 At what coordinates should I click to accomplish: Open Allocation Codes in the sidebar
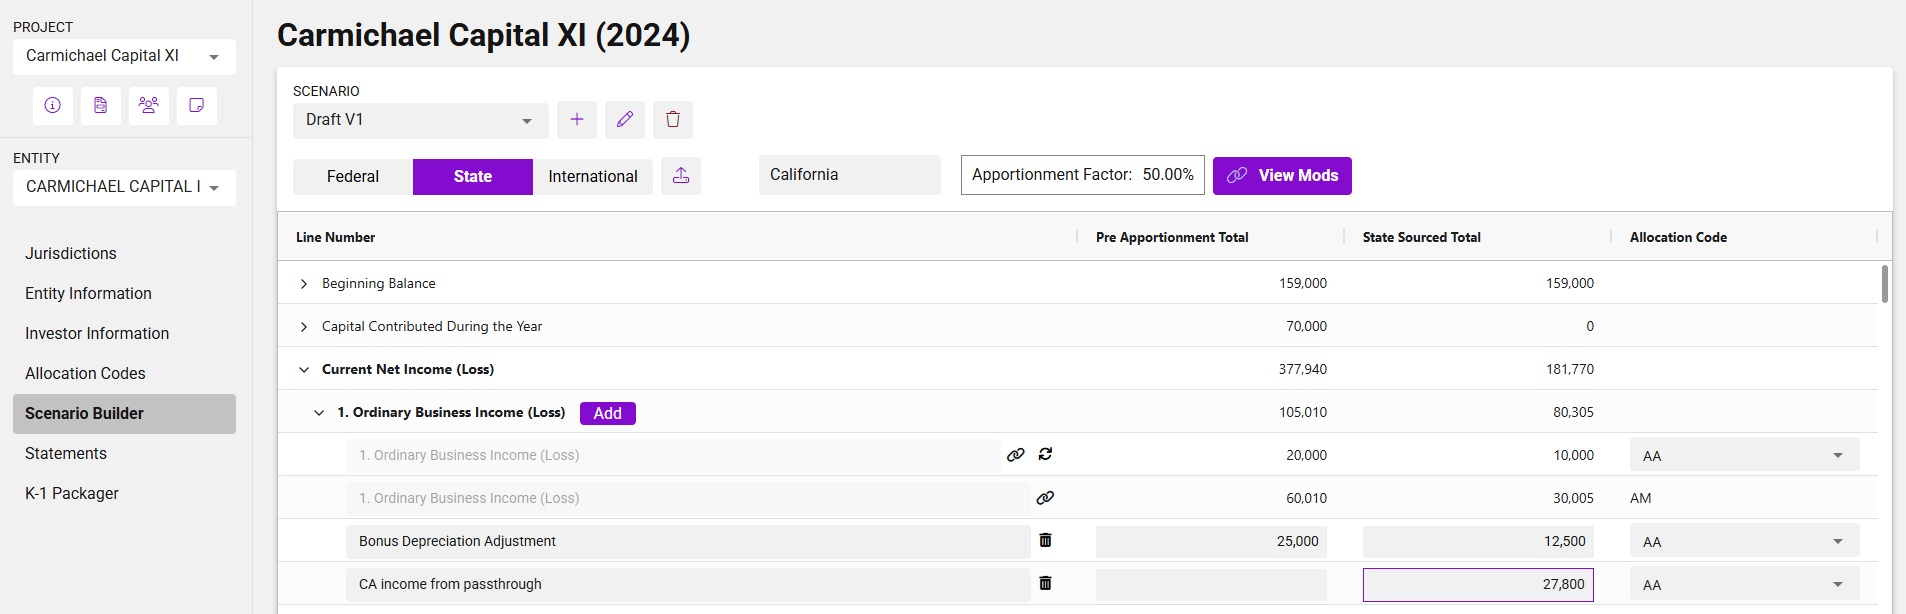point(85,373)
